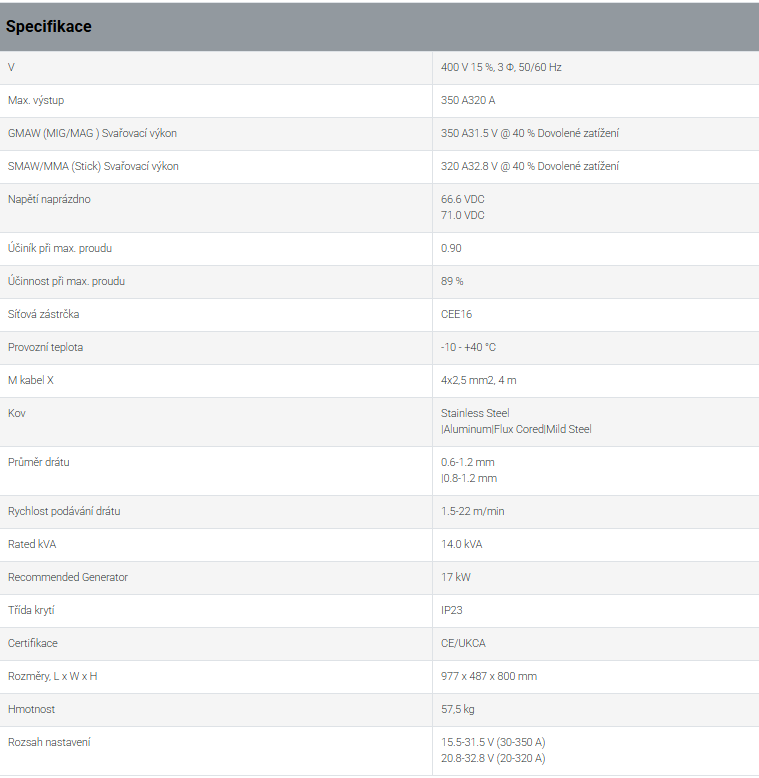Select the 4x2,5 mm2, 4 m cable value
Screen dimensions: 759x778
[x=479, y=381]
